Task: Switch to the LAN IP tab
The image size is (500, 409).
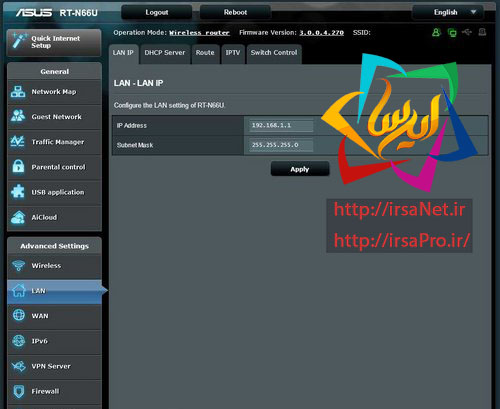Action: pos(123,53)
